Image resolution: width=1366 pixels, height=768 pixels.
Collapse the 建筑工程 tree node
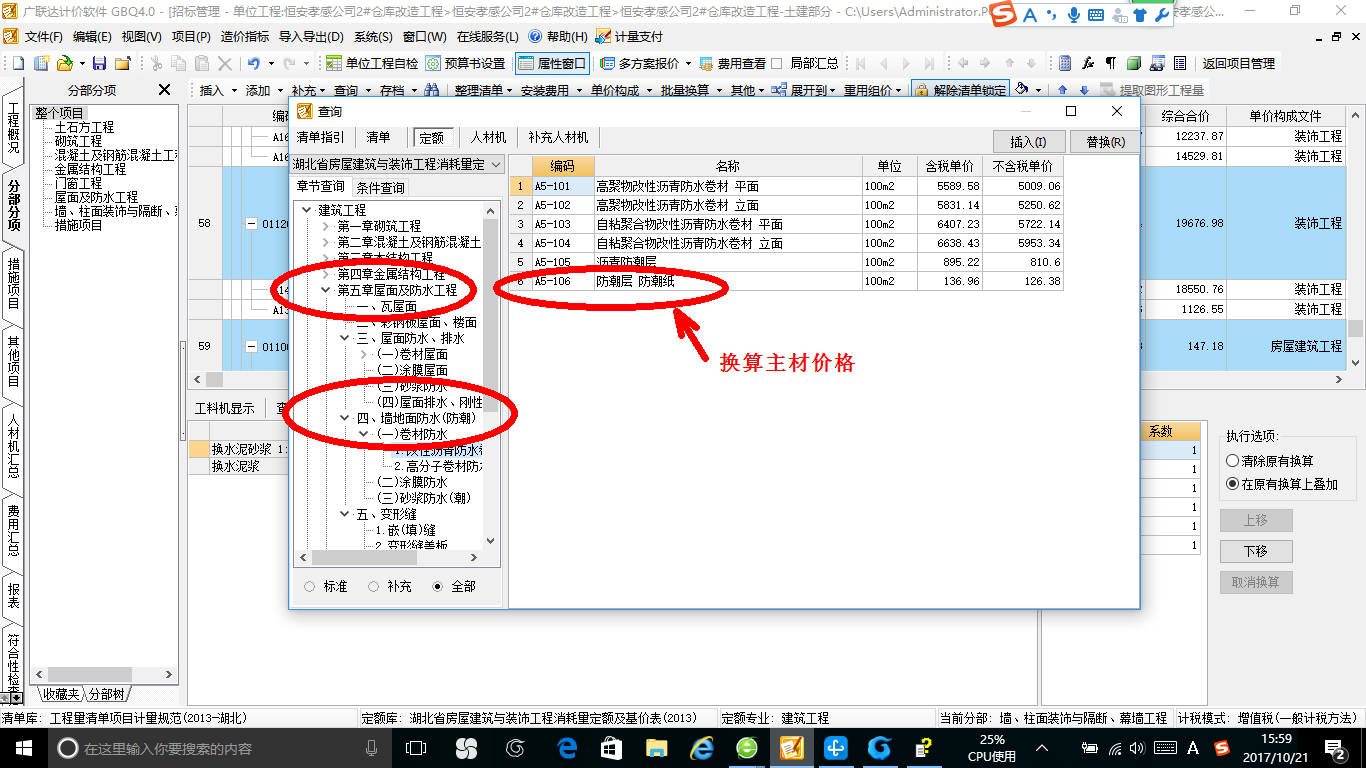tap(306, 210)
